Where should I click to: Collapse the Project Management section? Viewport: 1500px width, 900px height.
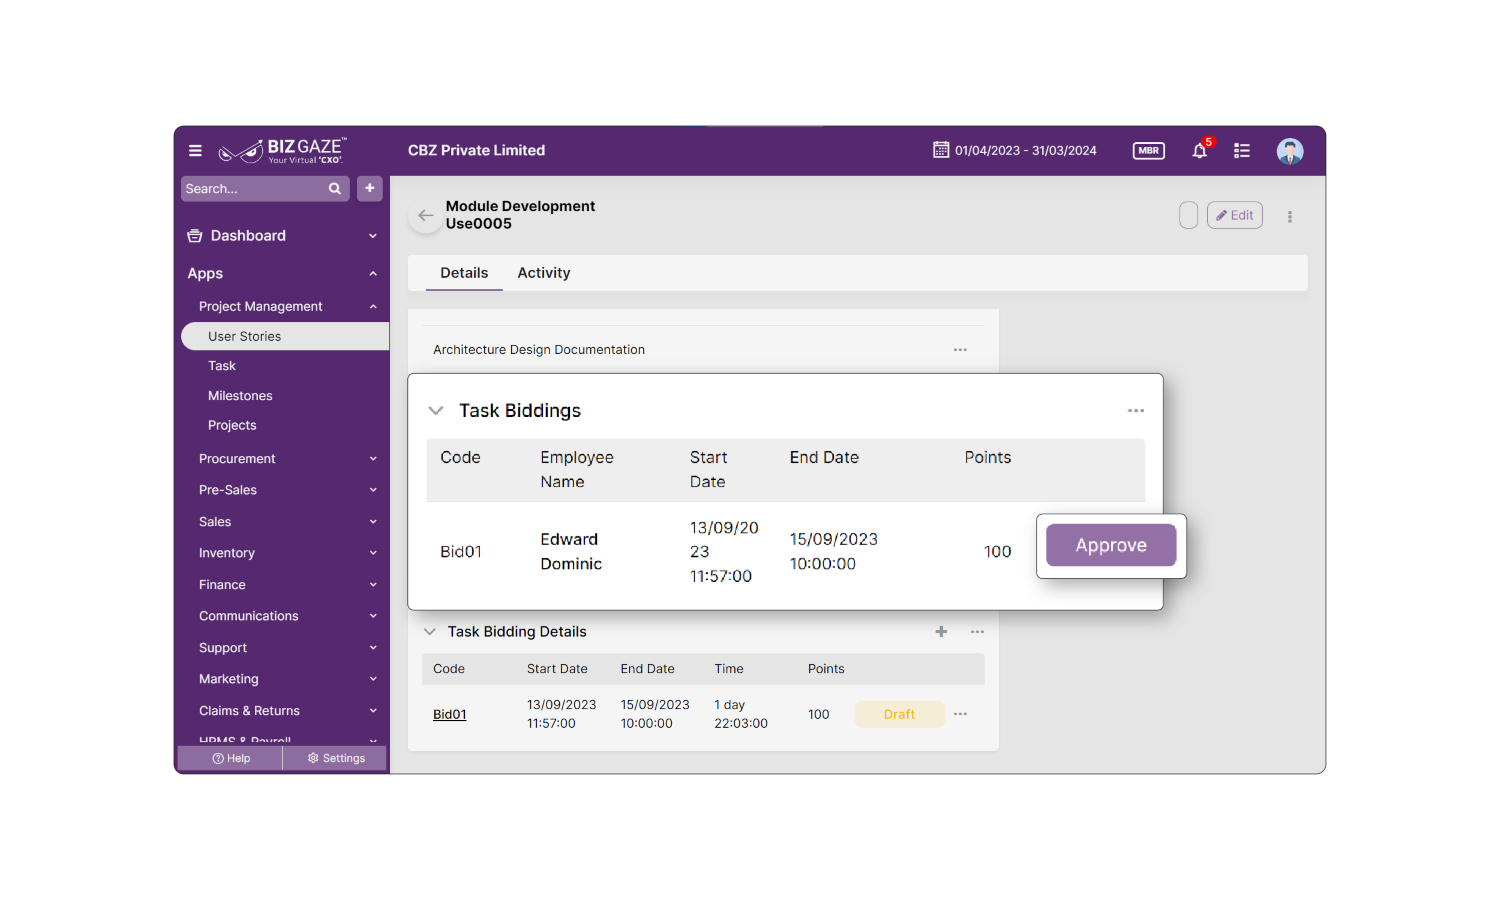click(373, 307)
